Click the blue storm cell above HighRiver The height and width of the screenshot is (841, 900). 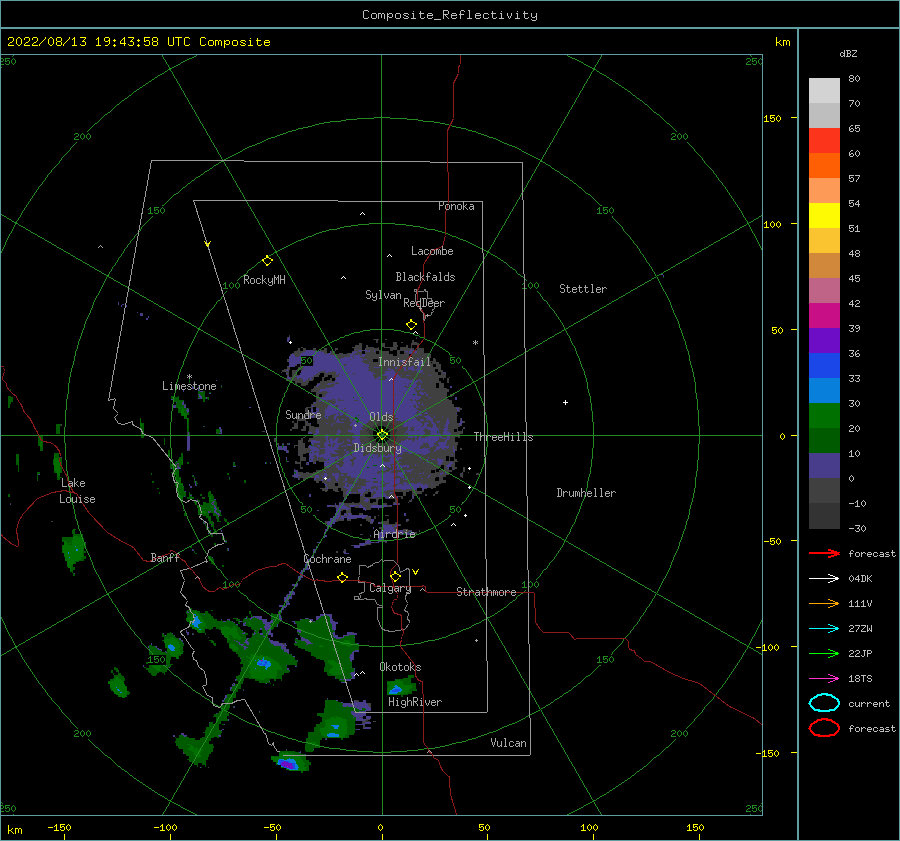[400, 687]
